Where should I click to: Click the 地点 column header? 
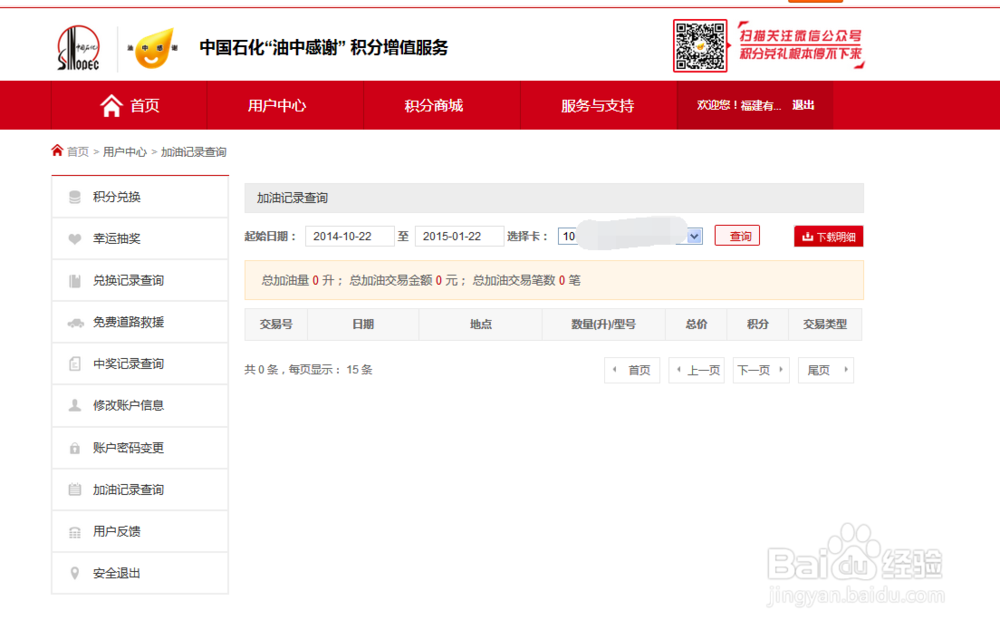(480, 324)
